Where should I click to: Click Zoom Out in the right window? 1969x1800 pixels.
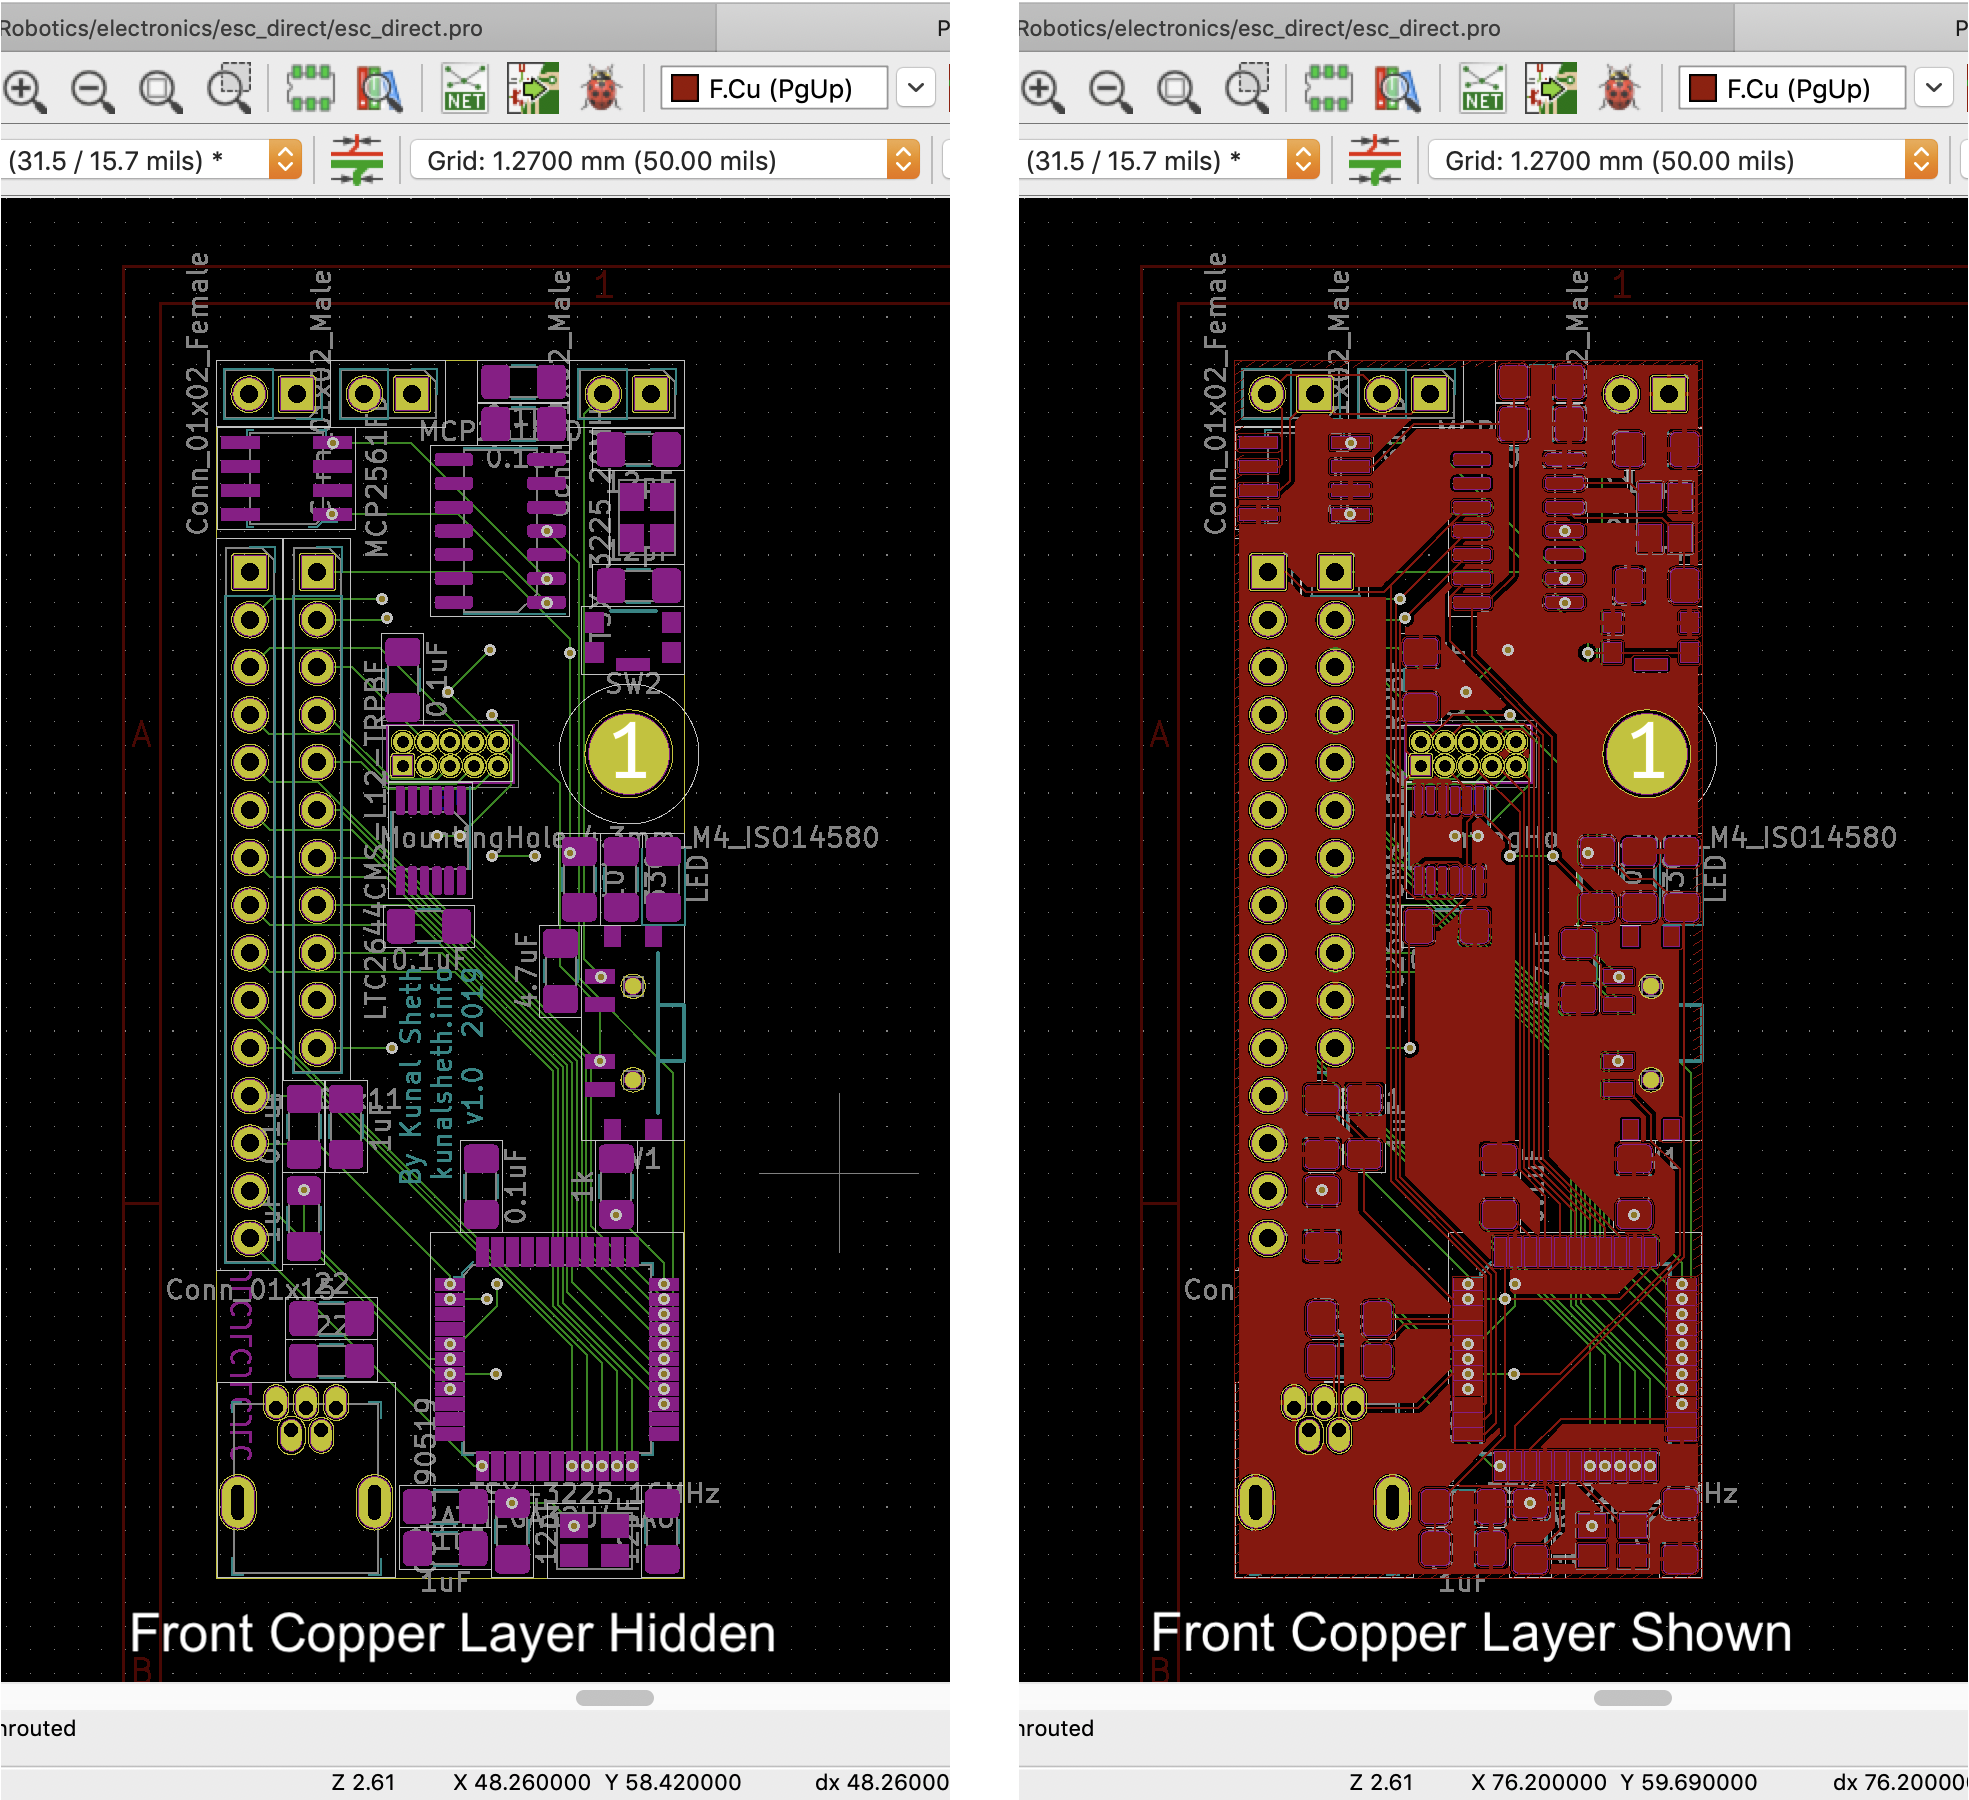click(1111, 90)
